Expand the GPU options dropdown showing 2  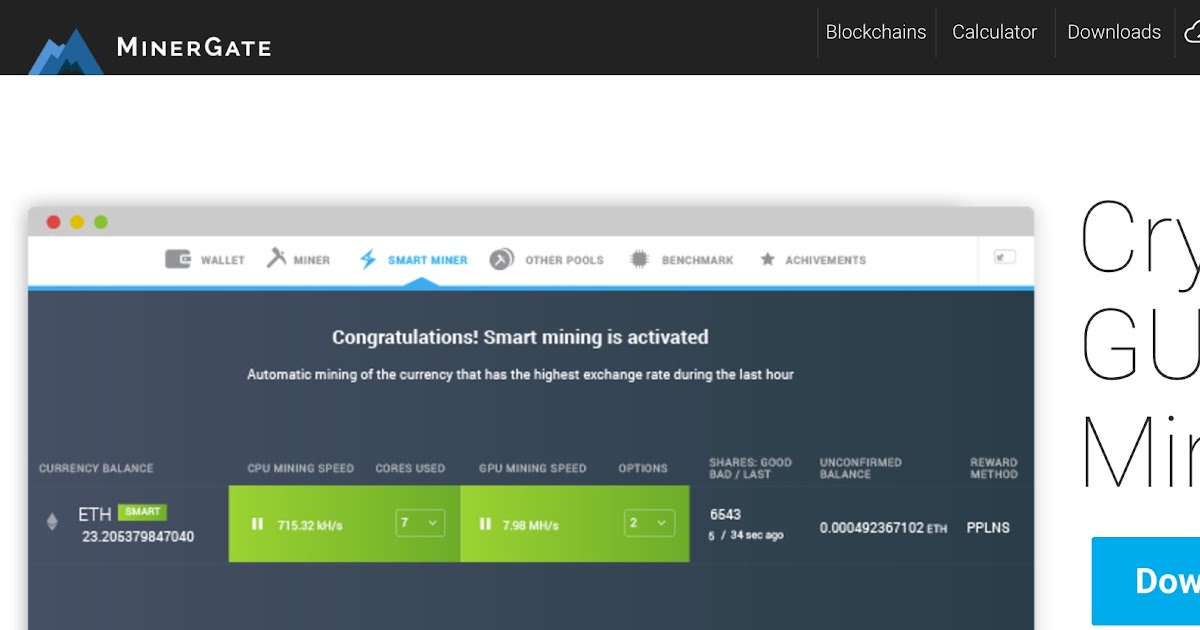click(x=650, y=523)
